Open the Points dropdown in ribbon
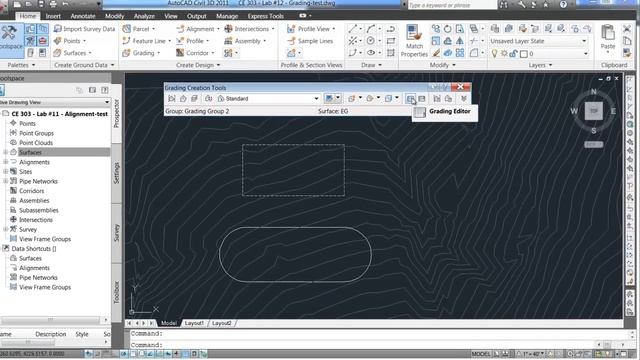The width and height of the screenshot is (640, 360). point(70,41)
